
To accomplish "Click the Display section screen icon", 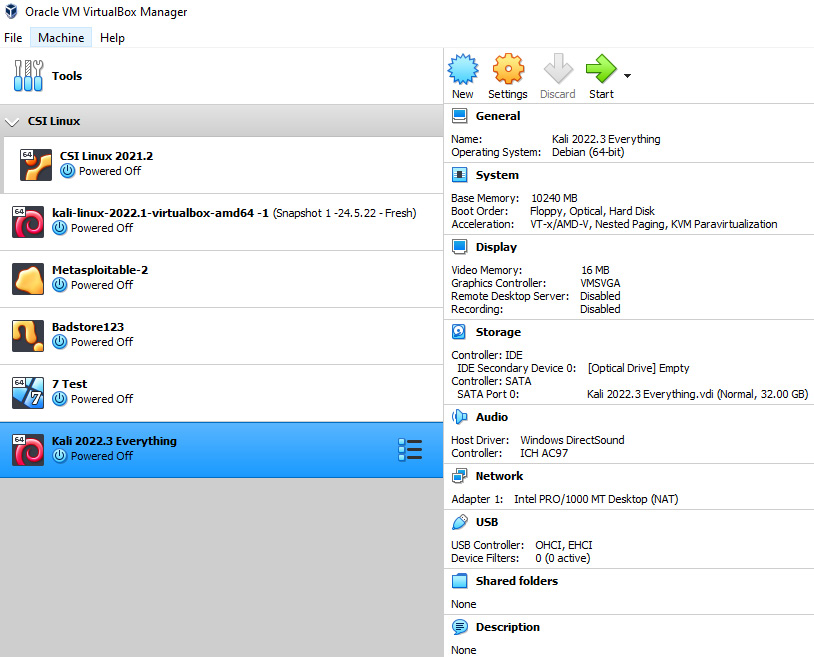I will [x=459, y=247].
